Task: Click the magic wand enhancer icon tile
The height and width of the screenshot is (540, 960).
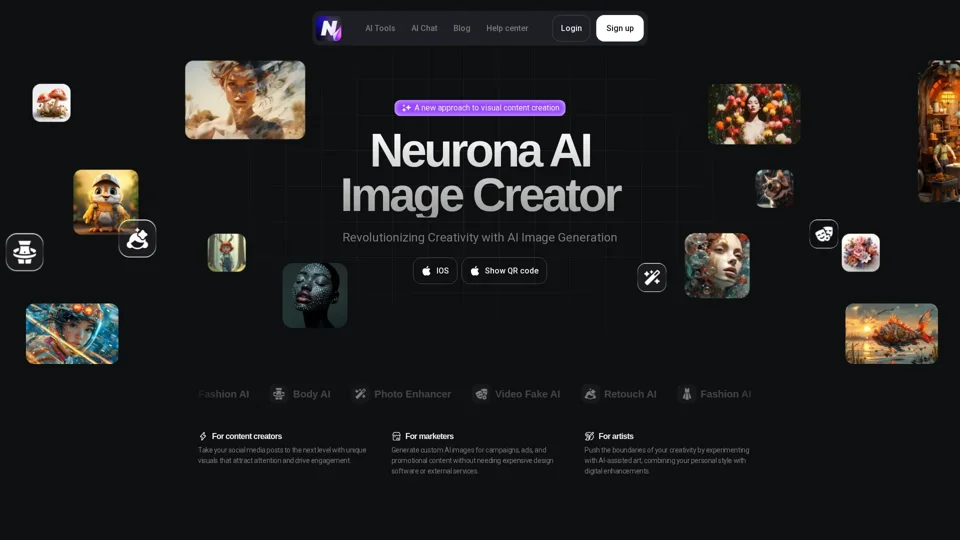Action: coord(651,277)
